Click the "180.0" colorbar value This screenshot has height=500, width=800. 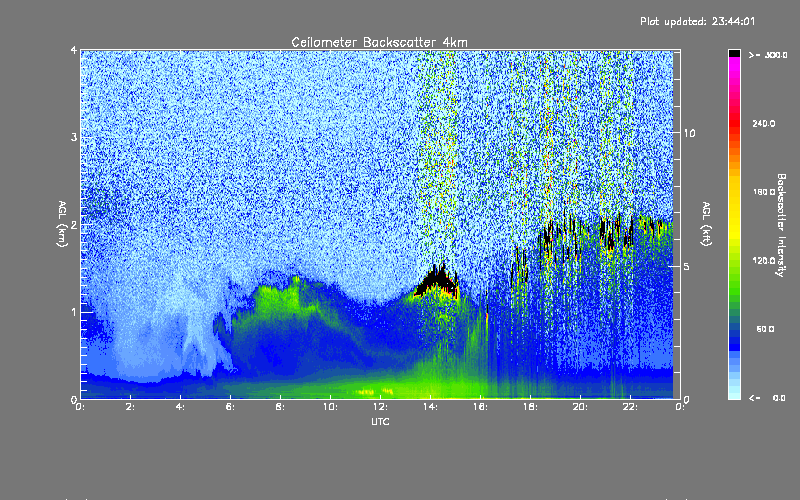click(x=764, y=192)
